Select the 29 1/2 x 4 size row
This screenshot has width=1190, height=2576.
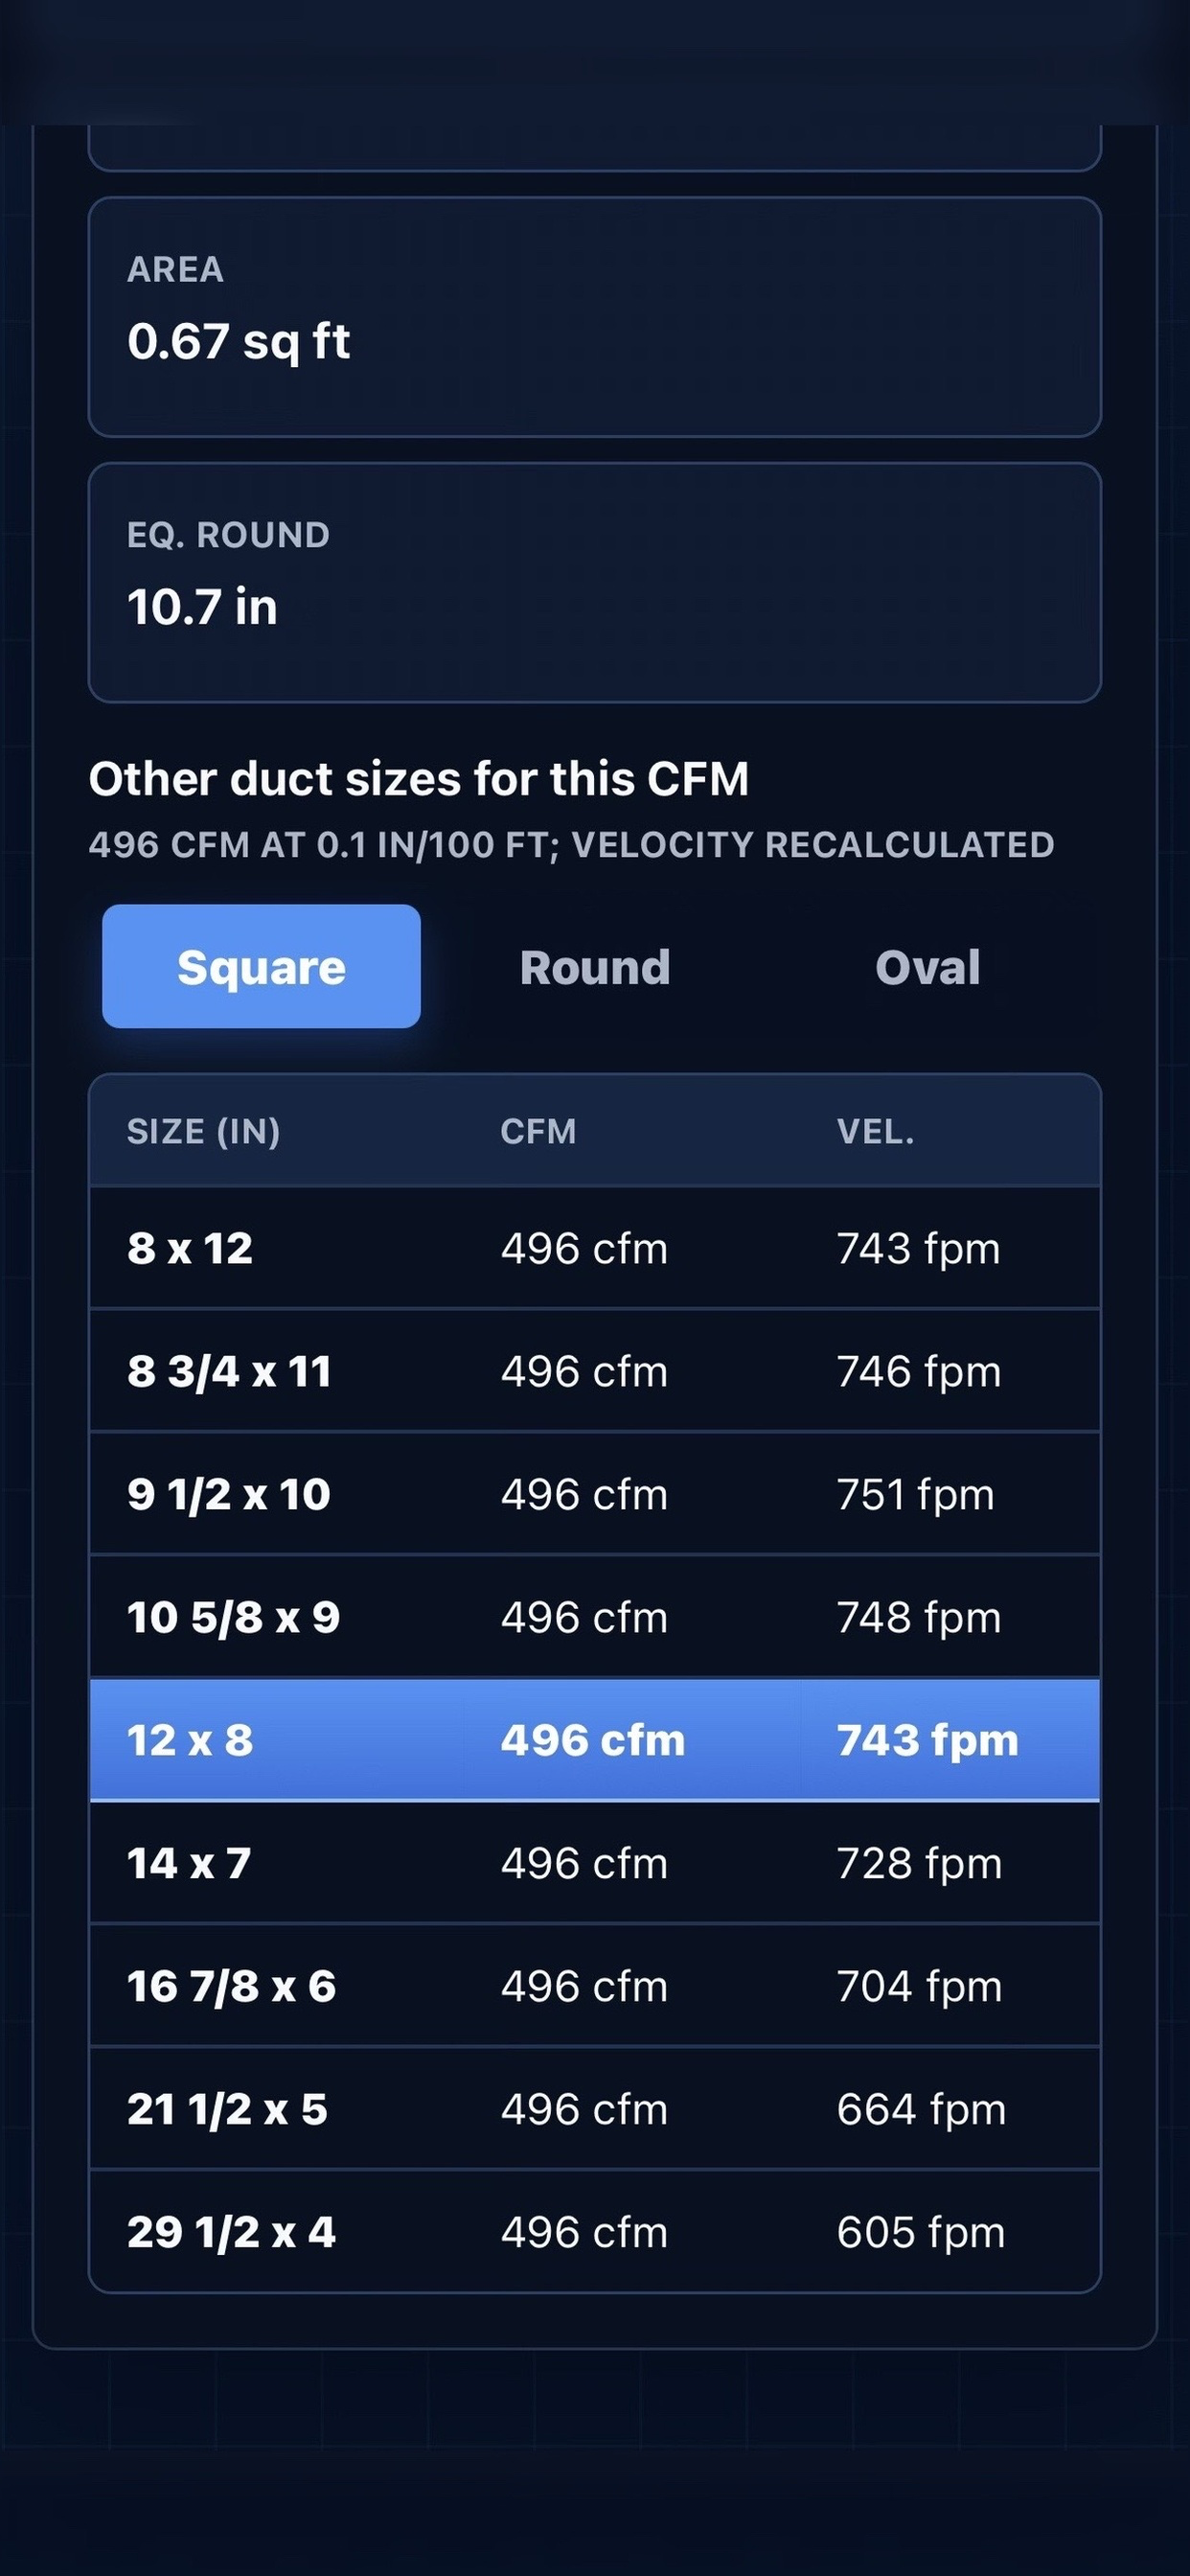click(595, 2232)
